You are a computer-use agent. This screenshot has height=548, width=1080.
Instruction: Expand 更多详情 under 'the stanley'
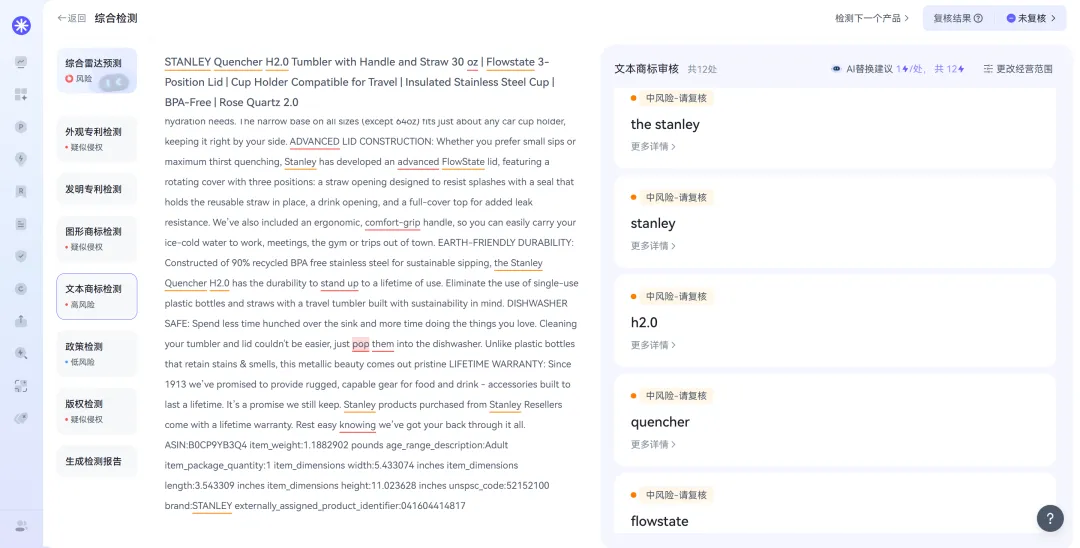(653, 147)
